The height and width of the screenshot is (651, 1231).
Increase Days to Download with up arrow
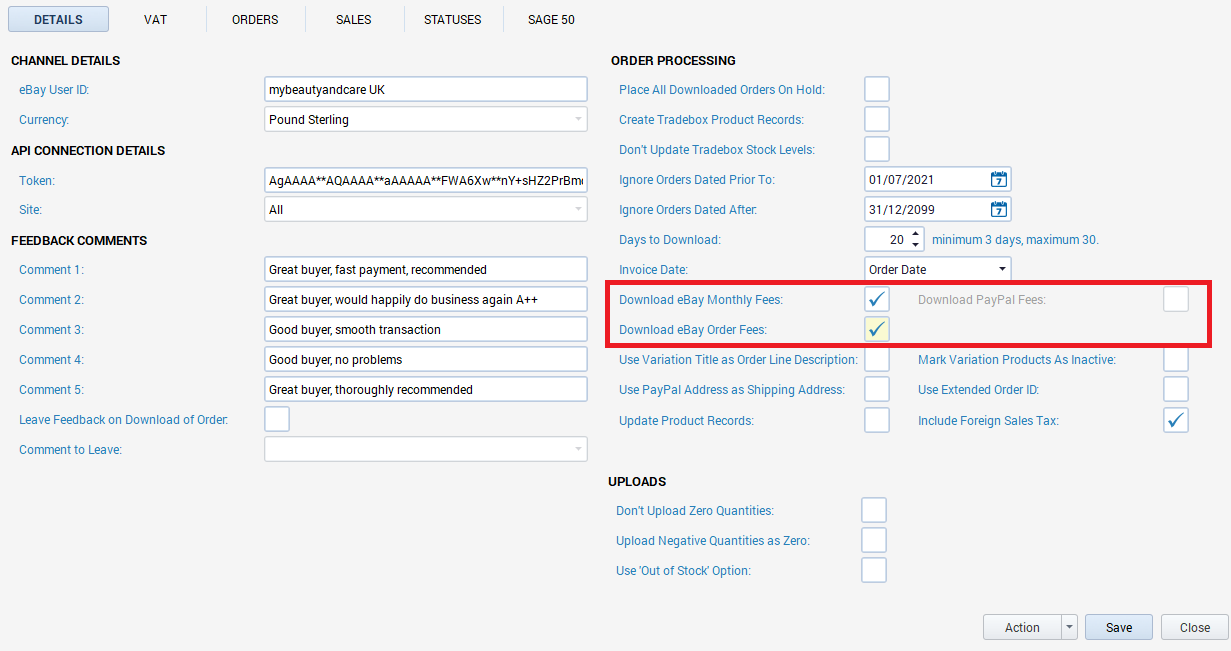point(916,234)
